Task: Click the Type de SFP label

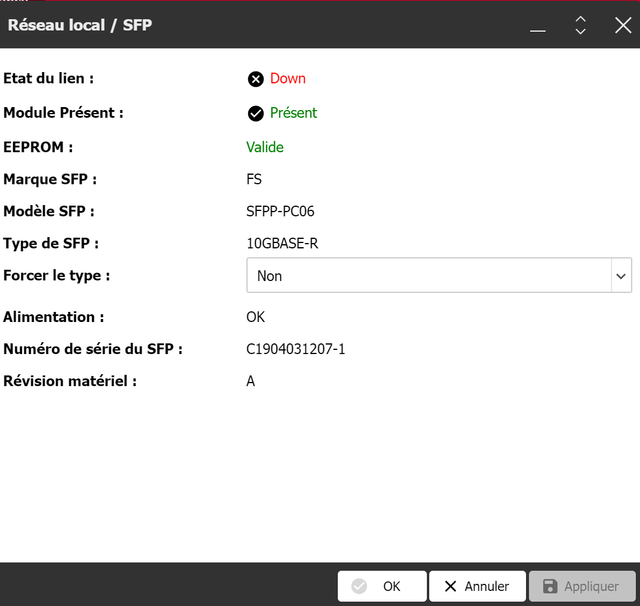Action: [51, 244]
